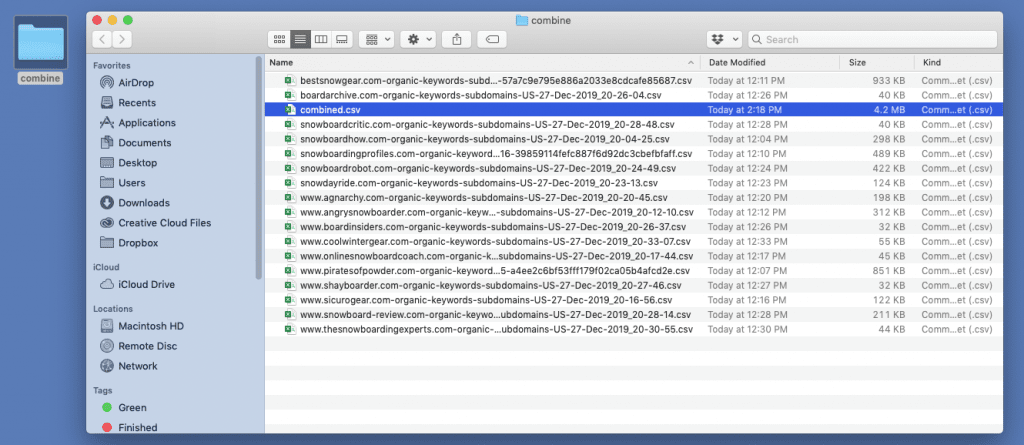Switch Finder to list view

coord(300,39)
